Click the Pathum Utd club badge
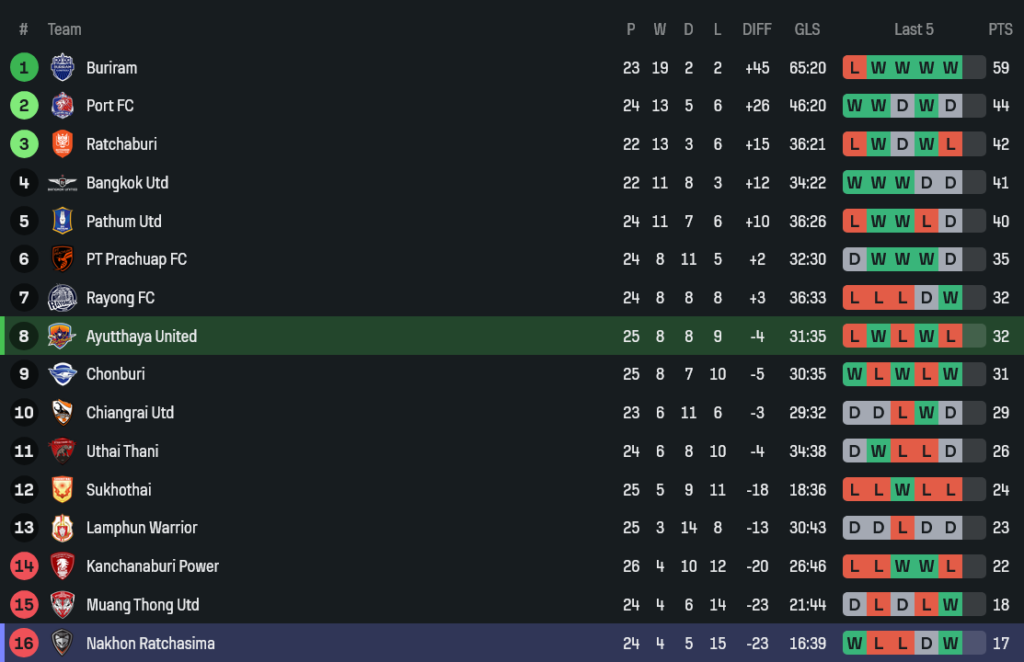The image size is (1024, 662). click(62, 221)
